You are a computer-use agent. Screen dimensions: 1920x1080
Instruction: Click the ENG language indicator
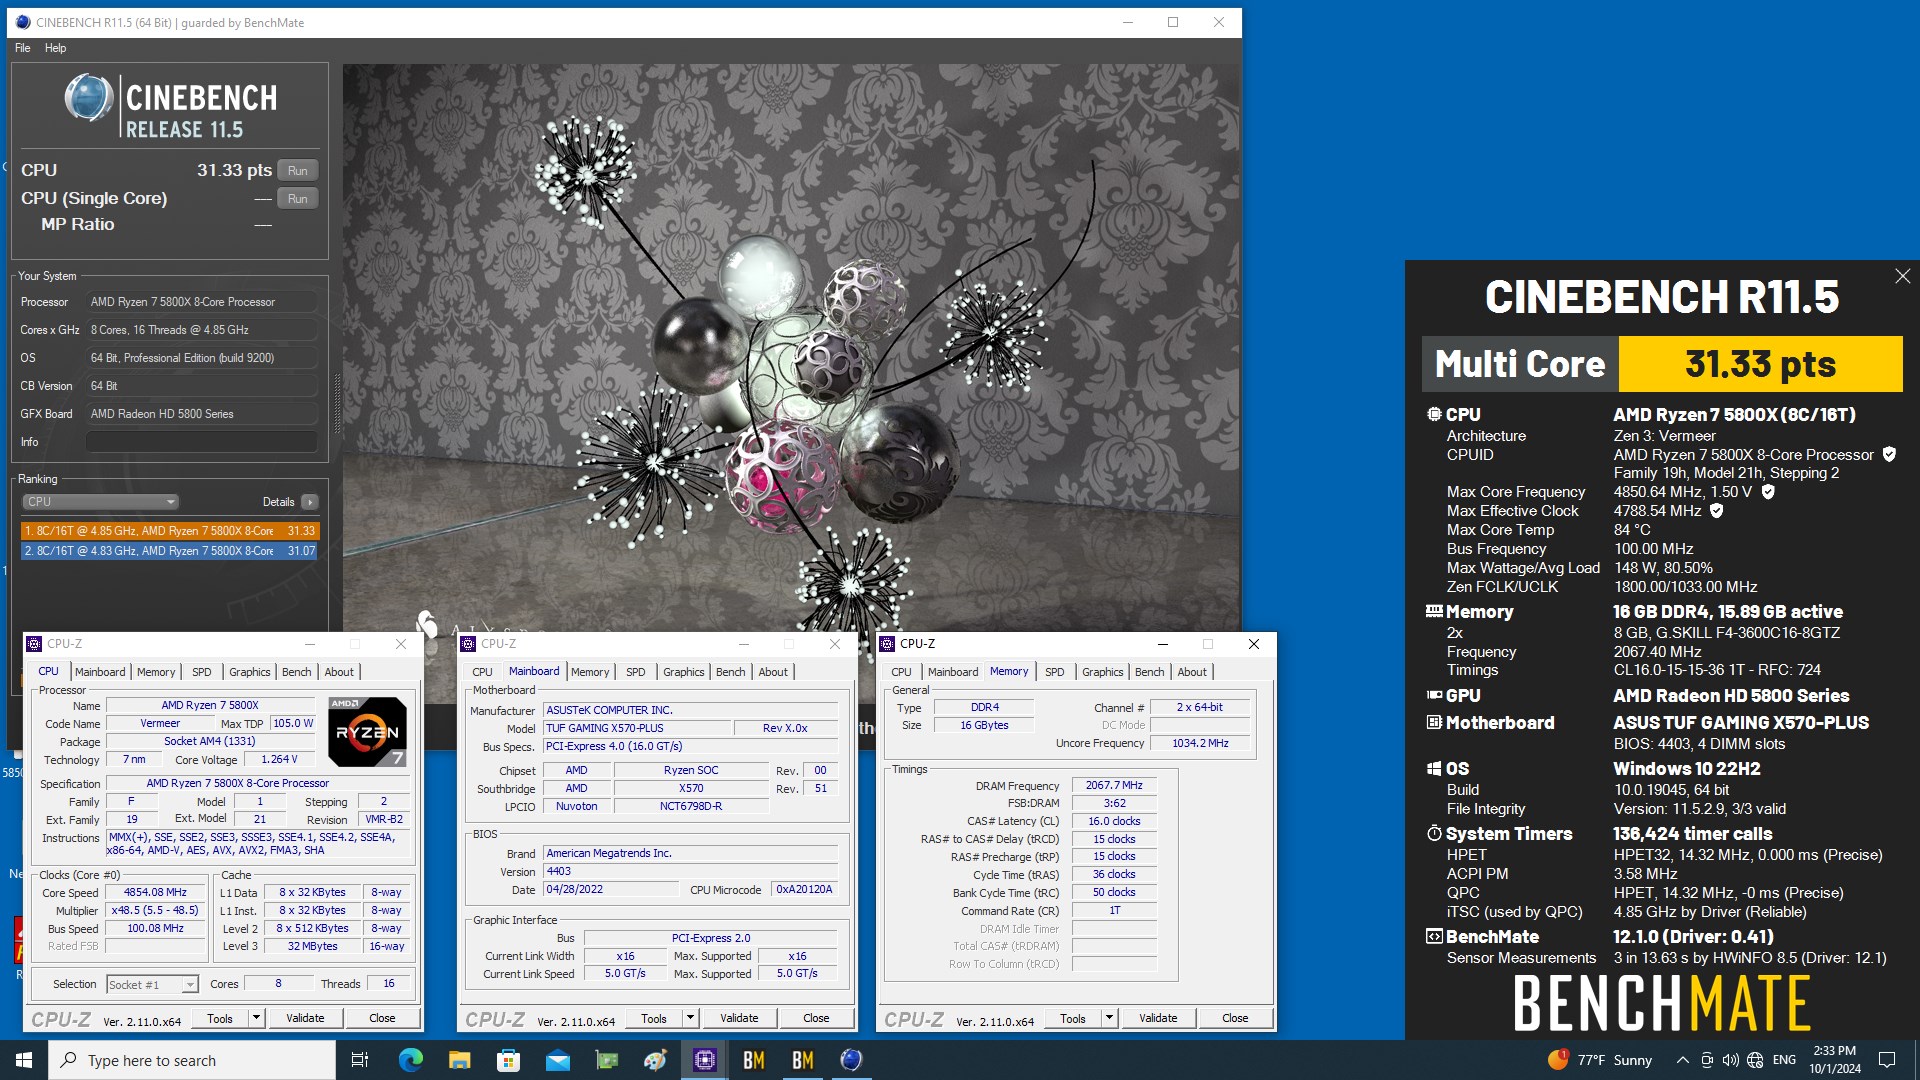point(1784,1060)
